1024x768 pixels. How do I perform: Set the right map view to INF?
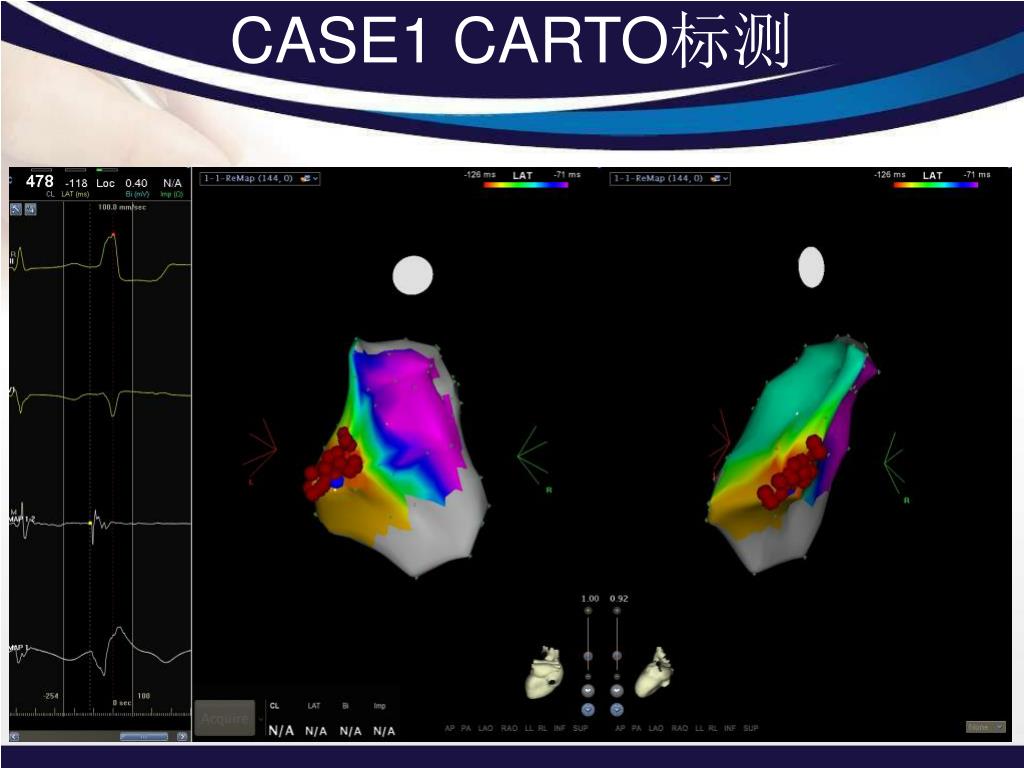coord(730,728)
